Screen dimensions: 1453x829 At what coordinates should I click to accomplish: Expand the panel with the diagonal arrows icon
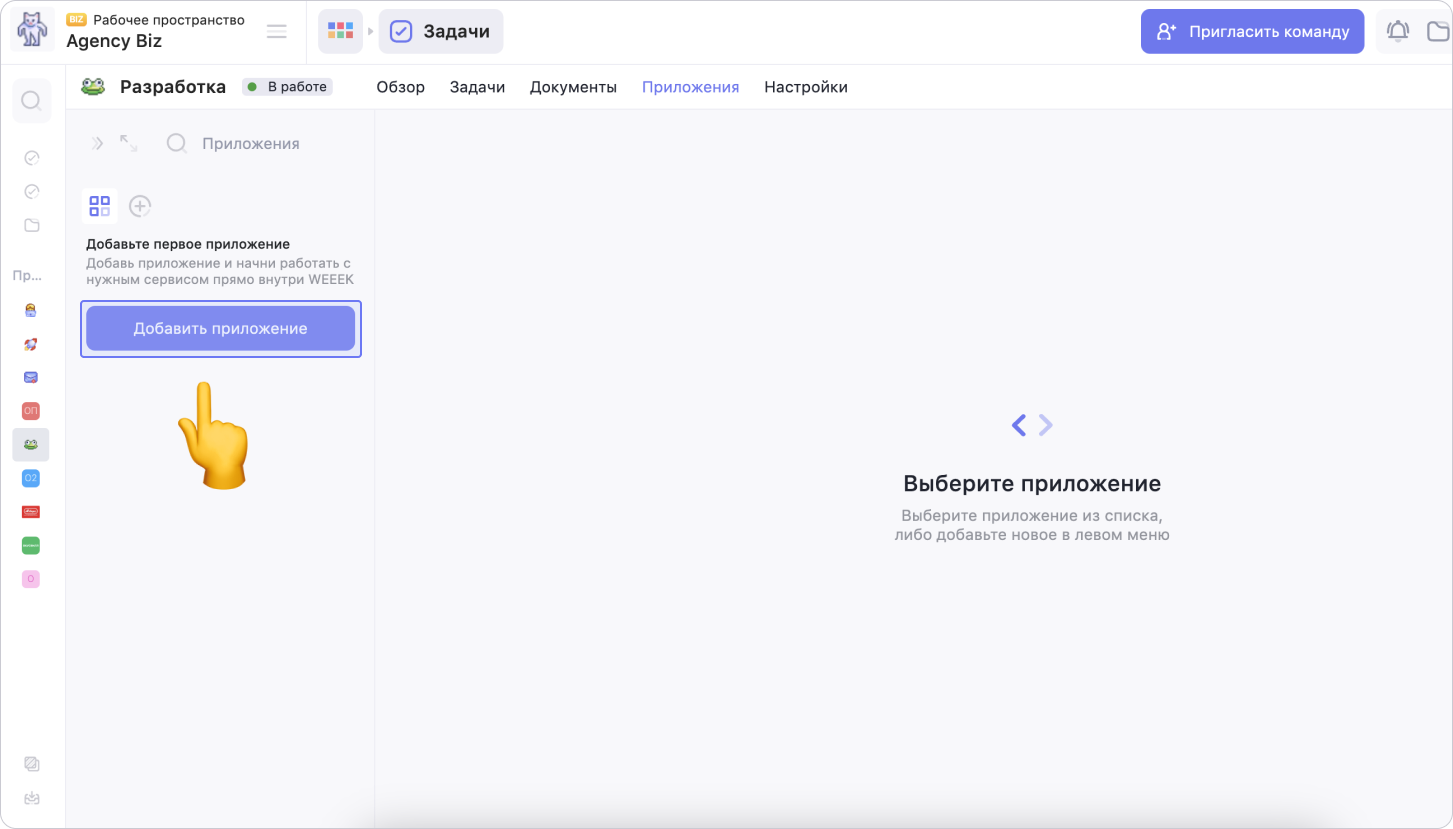tap(129, 143)
